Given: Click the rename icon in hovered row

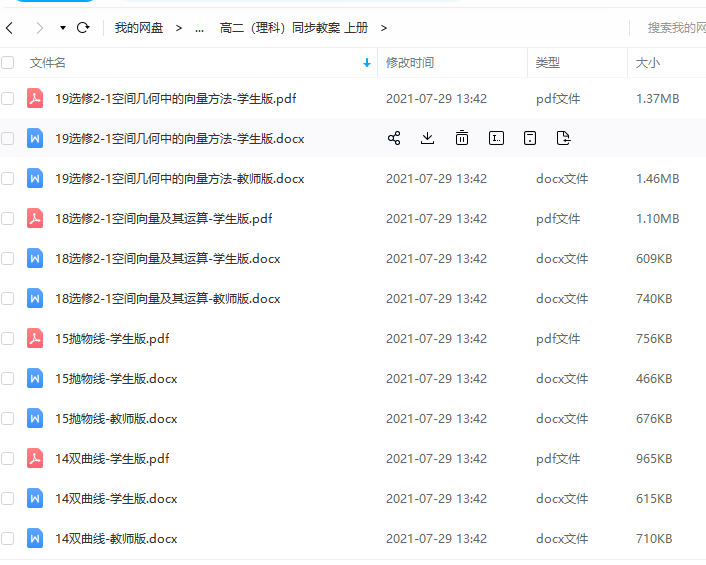Looking at the screenshot, I should coord(496,138).
